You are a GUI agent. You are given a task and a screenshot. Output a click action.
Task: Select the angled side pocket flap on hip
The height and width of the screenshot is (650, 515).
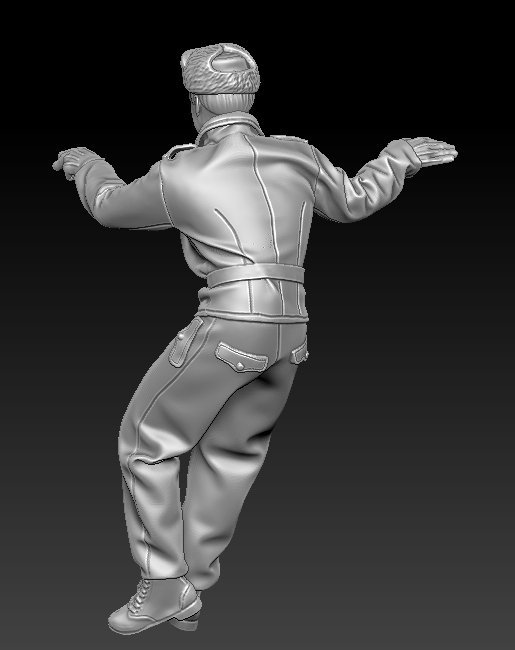coord(185,342)
